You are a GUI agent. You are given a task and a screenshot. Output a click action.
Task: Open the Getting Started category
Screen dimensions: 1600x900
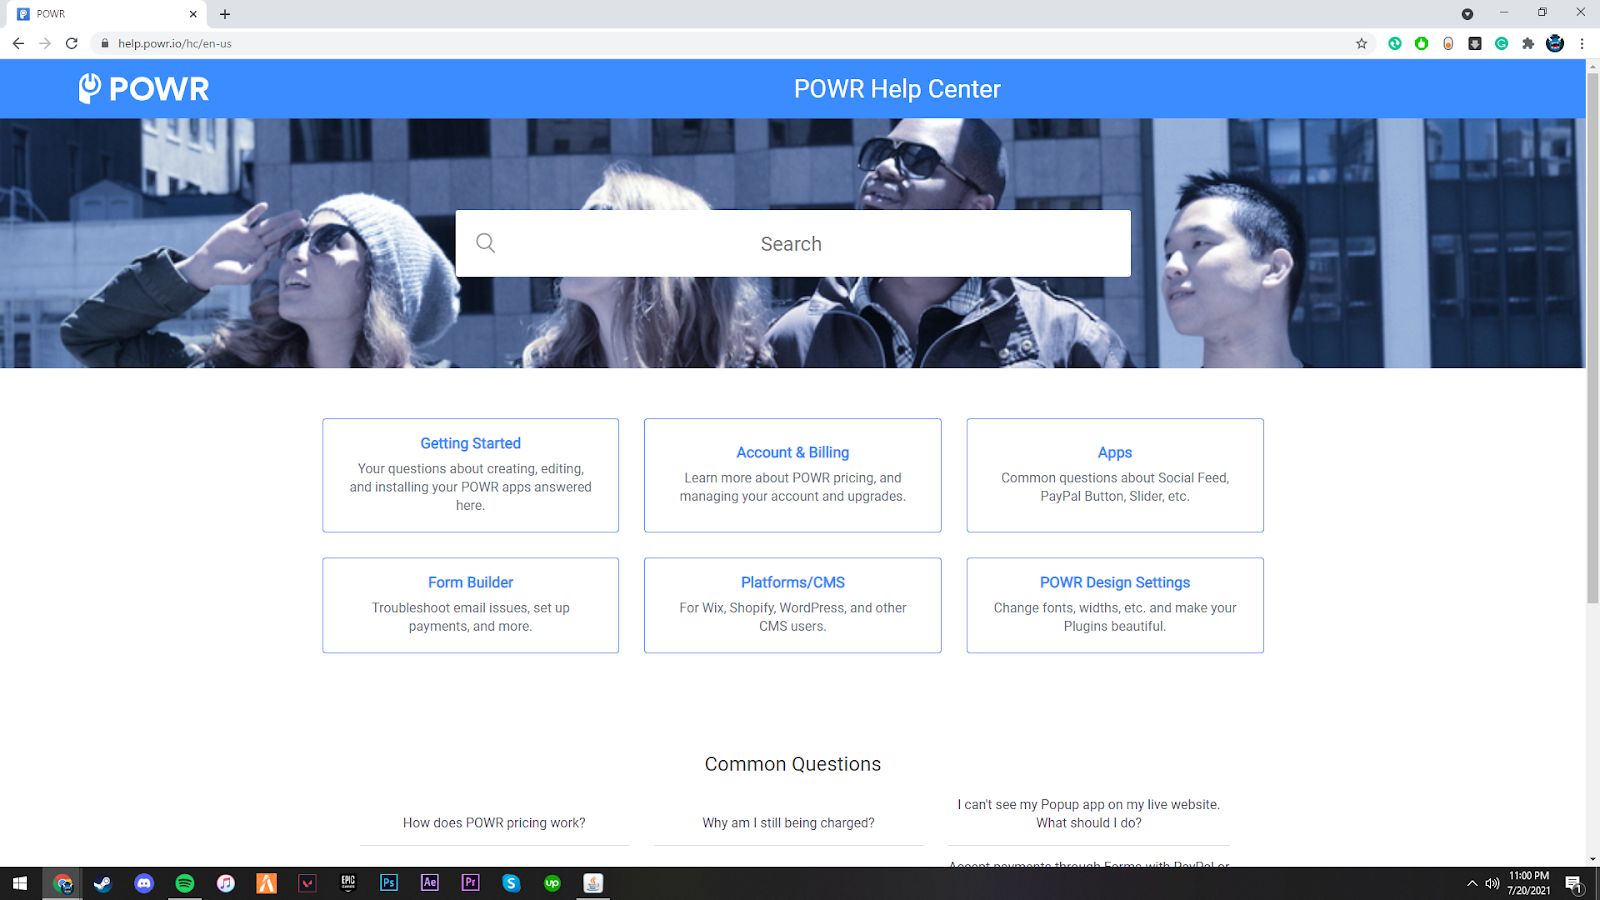(x=470, y=475)
